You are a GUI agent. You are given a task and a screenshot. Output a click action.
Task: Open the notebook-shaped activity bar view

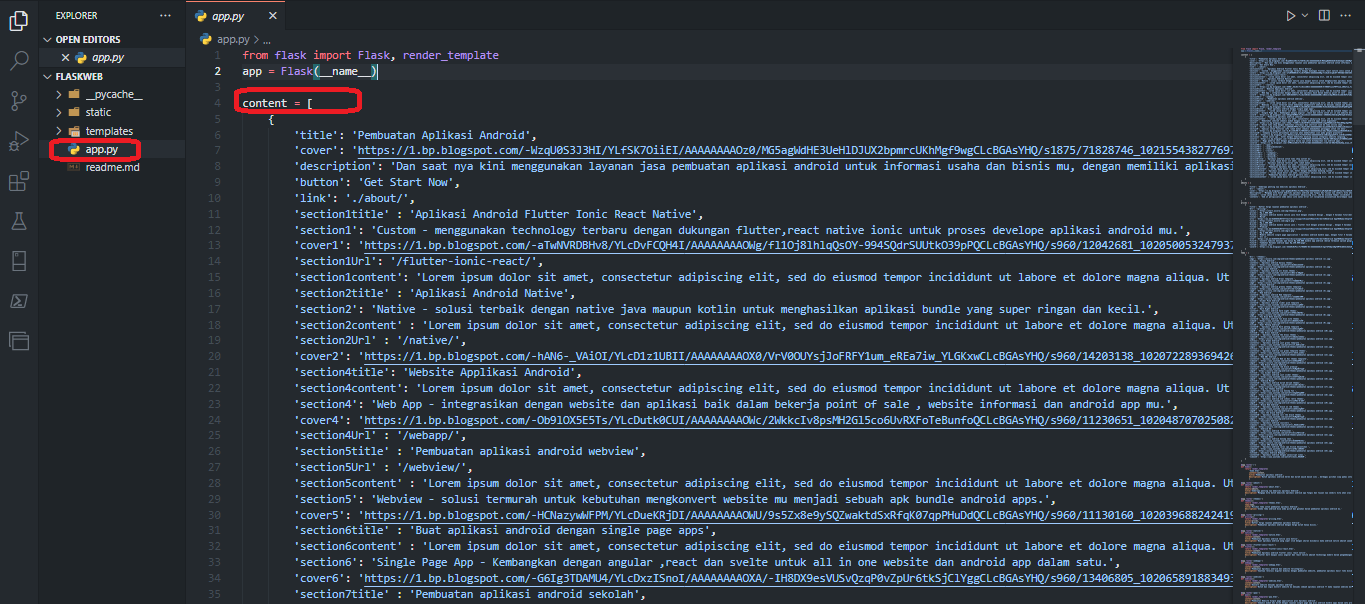(x=18, y=261)
